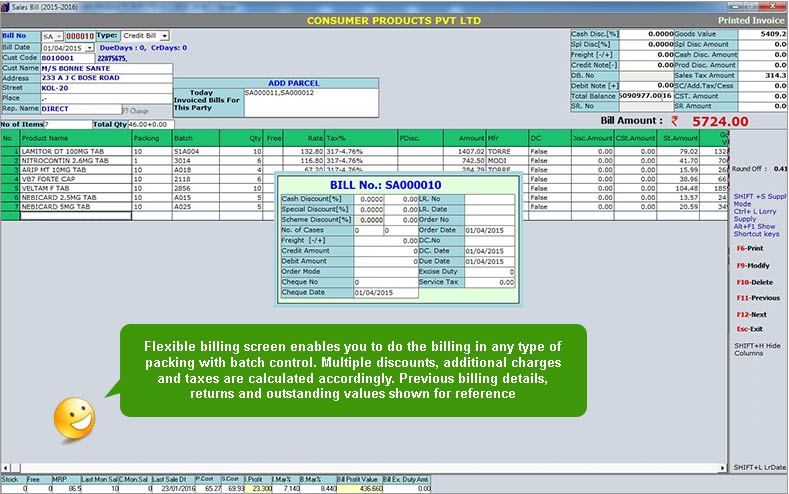Click the Cash Disc.[%] field at top
Viewport: 789px width, 494px height.
[x=647, y=34]
